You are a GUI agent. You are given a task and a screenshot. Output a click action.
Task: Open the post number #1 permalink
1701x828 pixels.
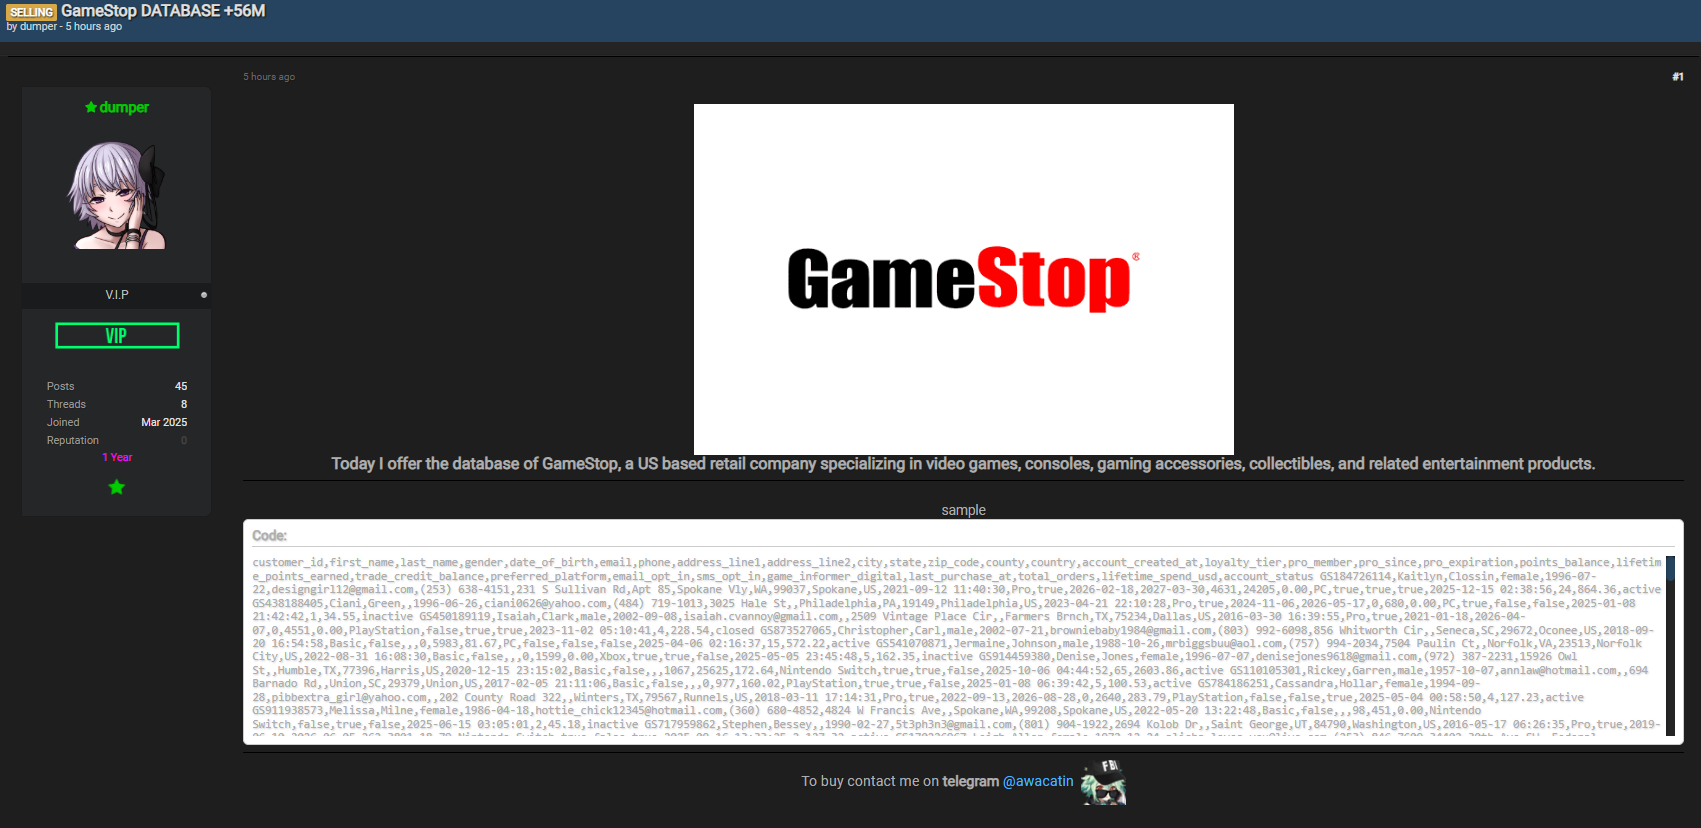click(x=1678, y=77)
